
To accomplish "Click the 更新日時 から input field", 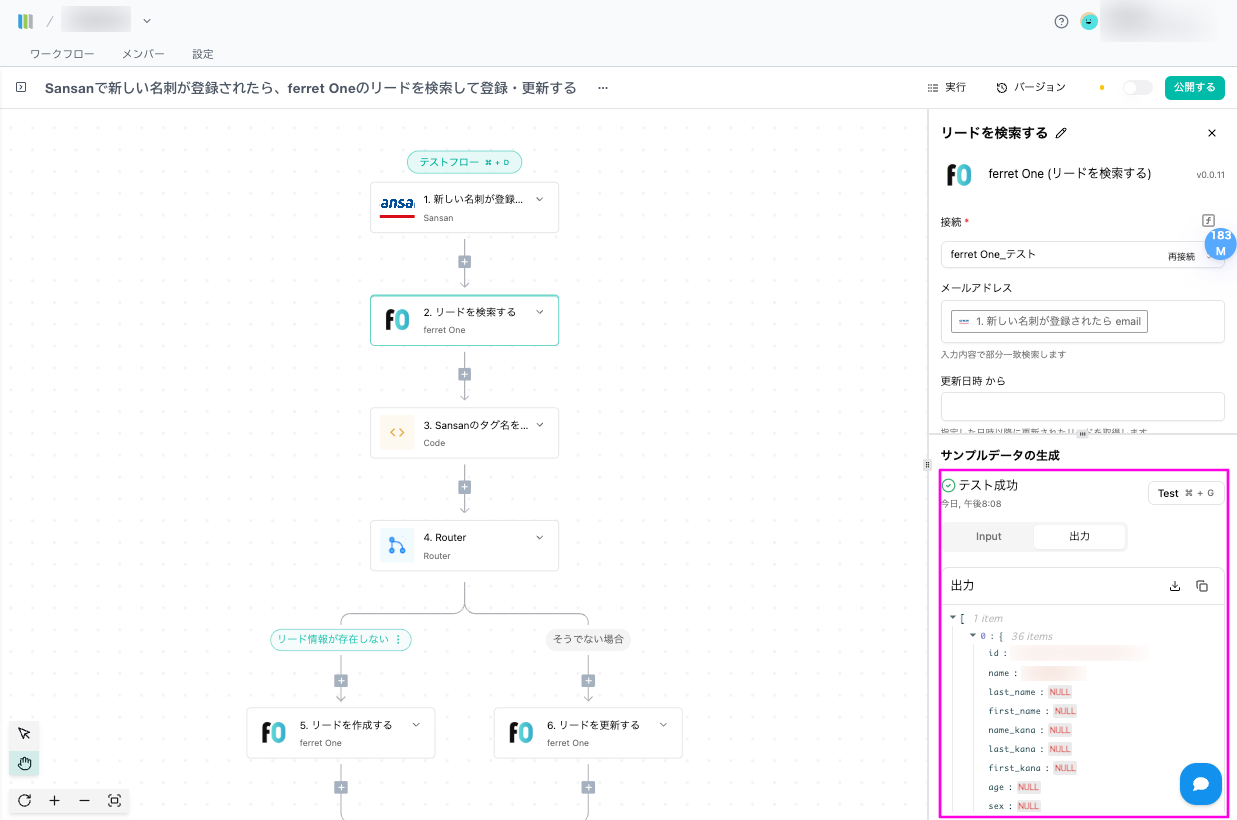I will pos(1082,406).
